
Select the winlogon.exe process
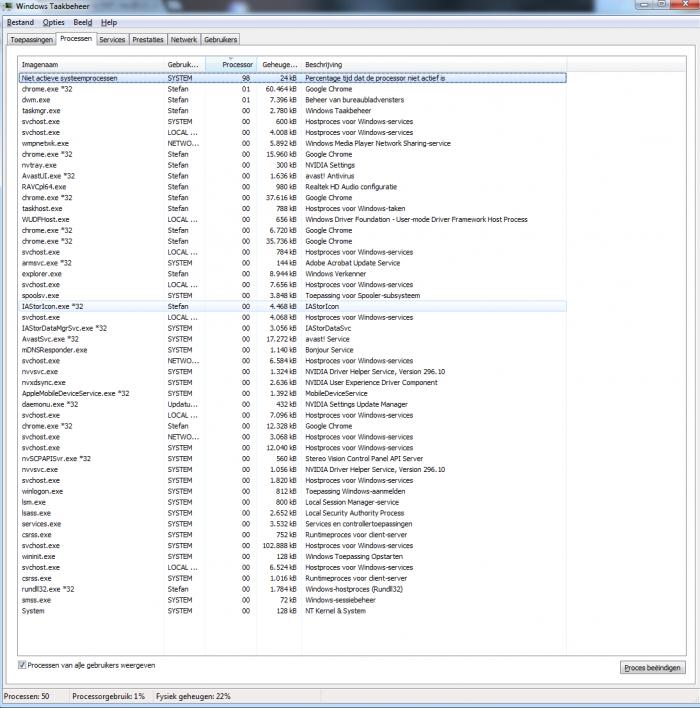pos(293,491)
